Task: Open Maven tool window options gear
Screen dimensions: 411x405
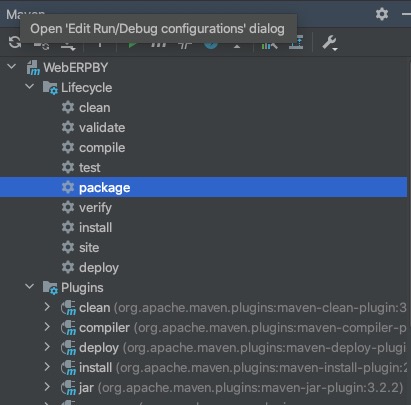Action: 382,14
